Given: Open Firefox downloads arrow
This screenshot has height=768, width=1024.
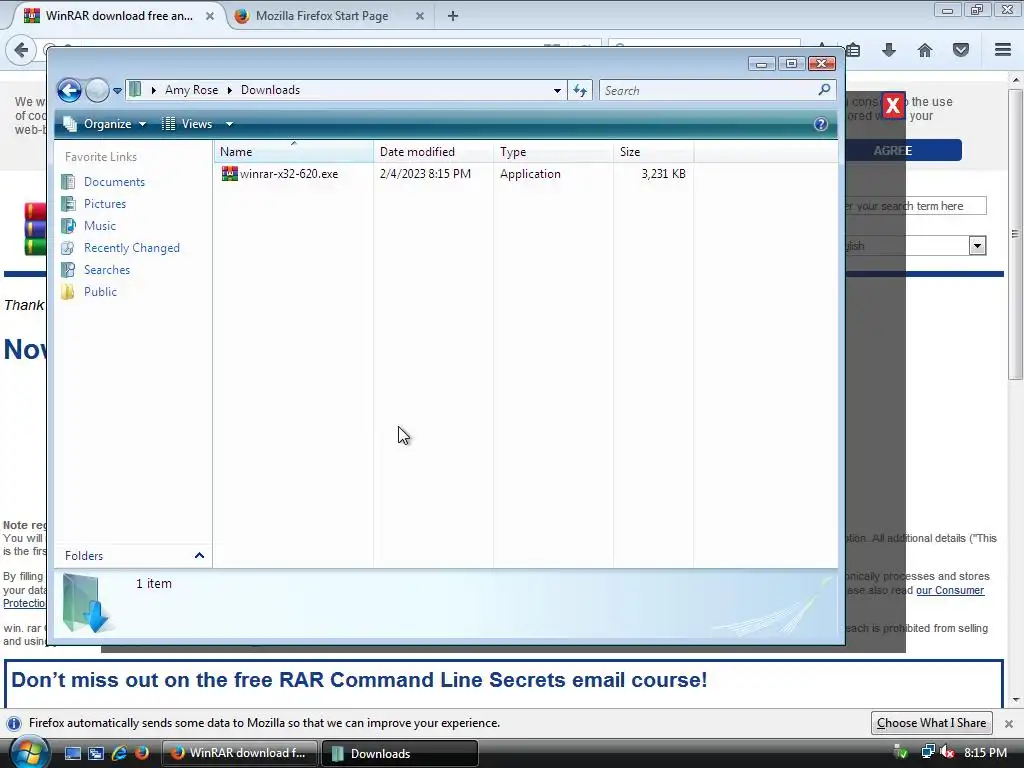Looking at the screenshot, I should click(889, 50).
